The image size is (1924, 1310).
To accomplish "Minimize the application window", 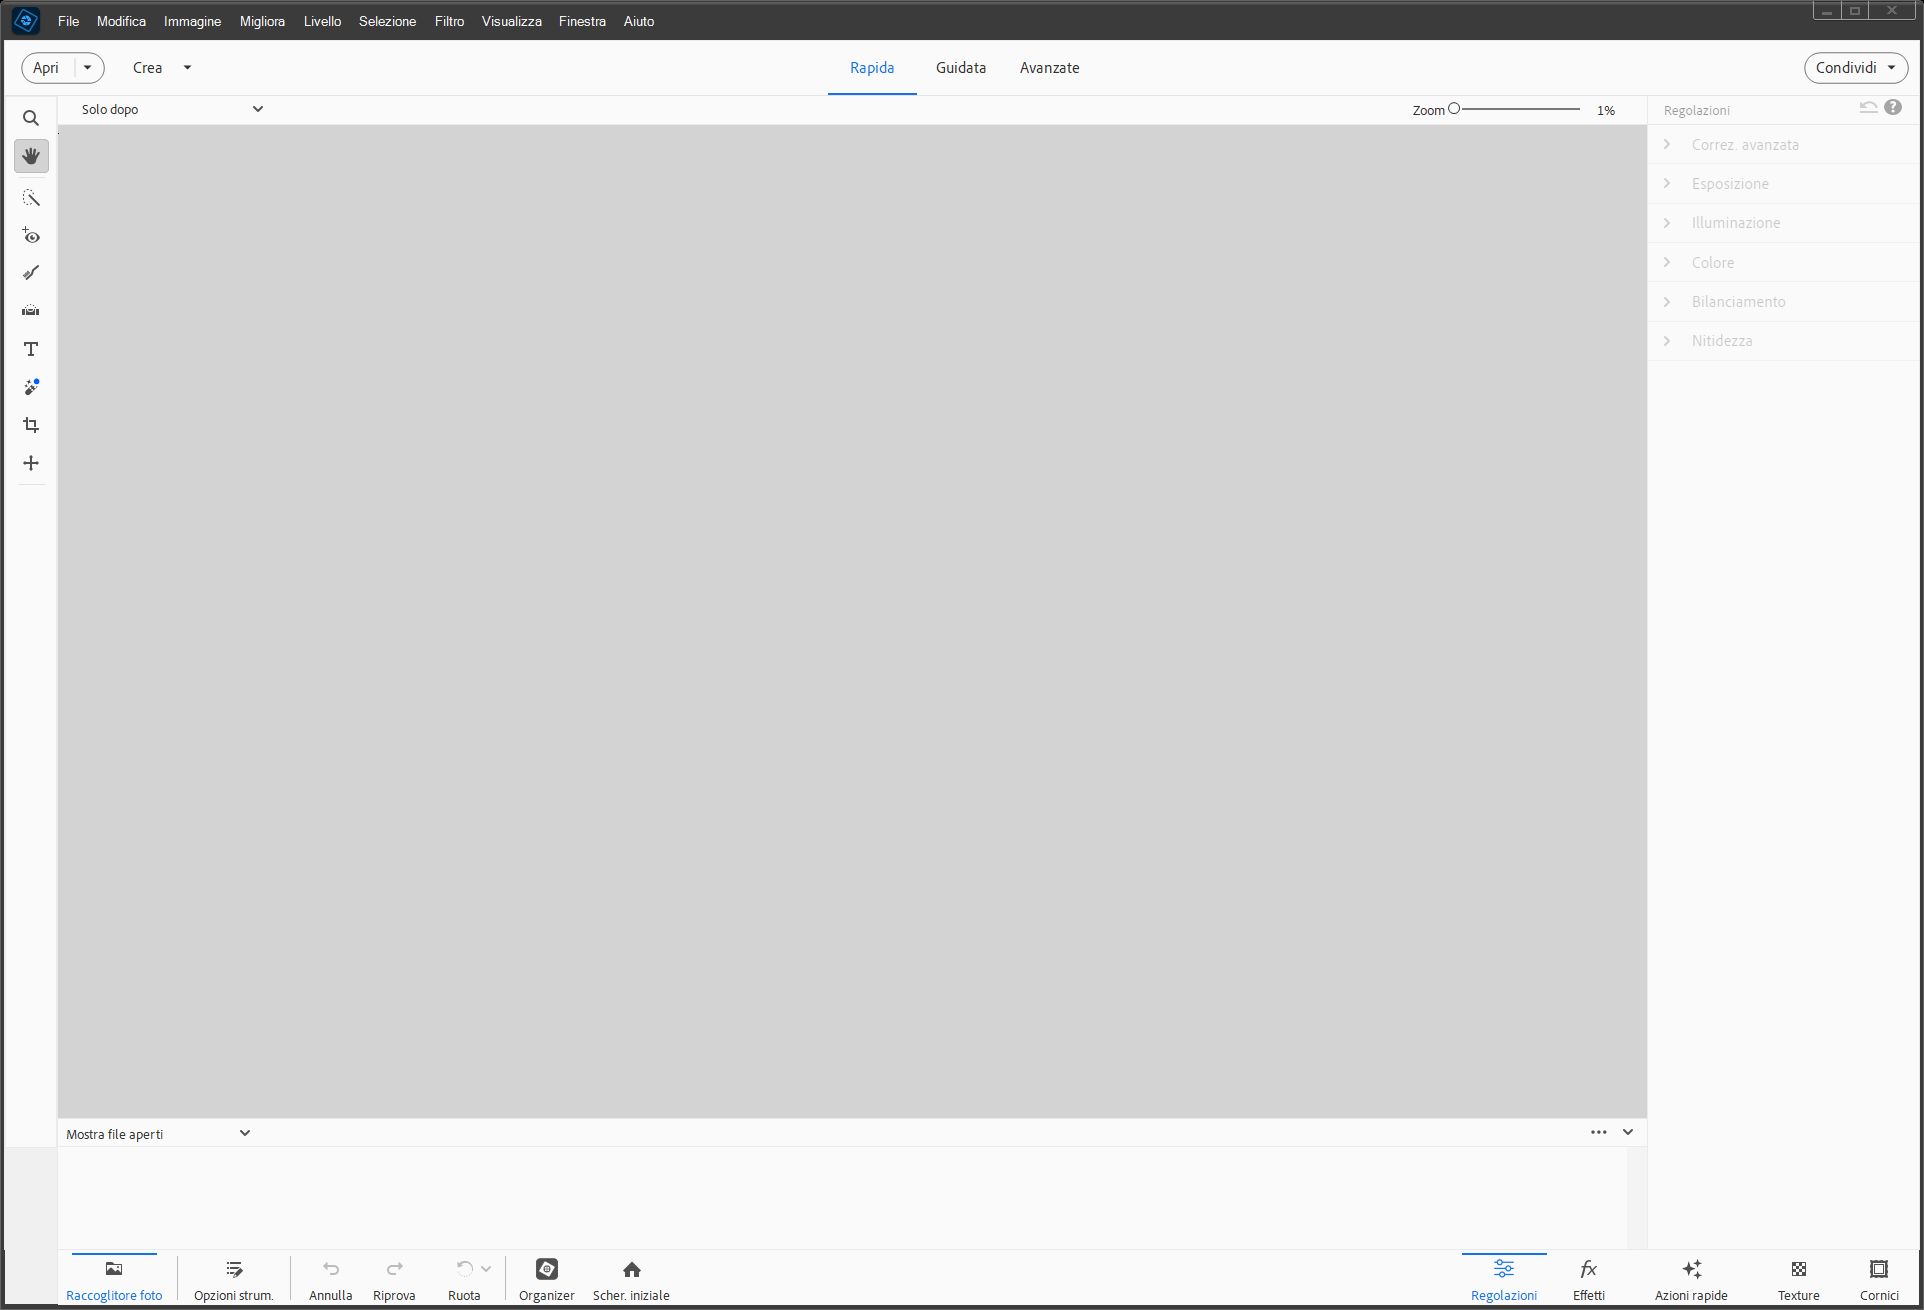I will click(1827, 11).
